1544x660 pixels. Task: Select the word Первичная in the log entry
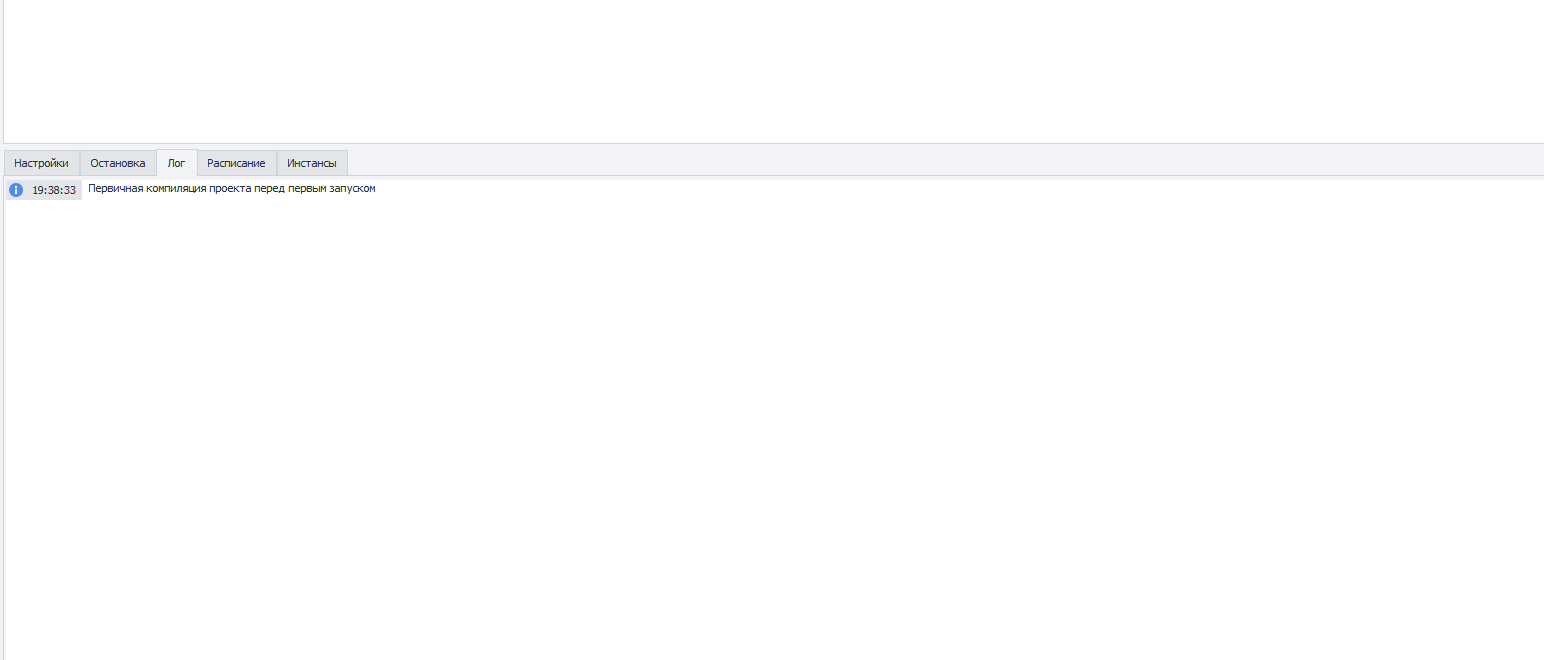pyautogui.click(x=116, y=188)
